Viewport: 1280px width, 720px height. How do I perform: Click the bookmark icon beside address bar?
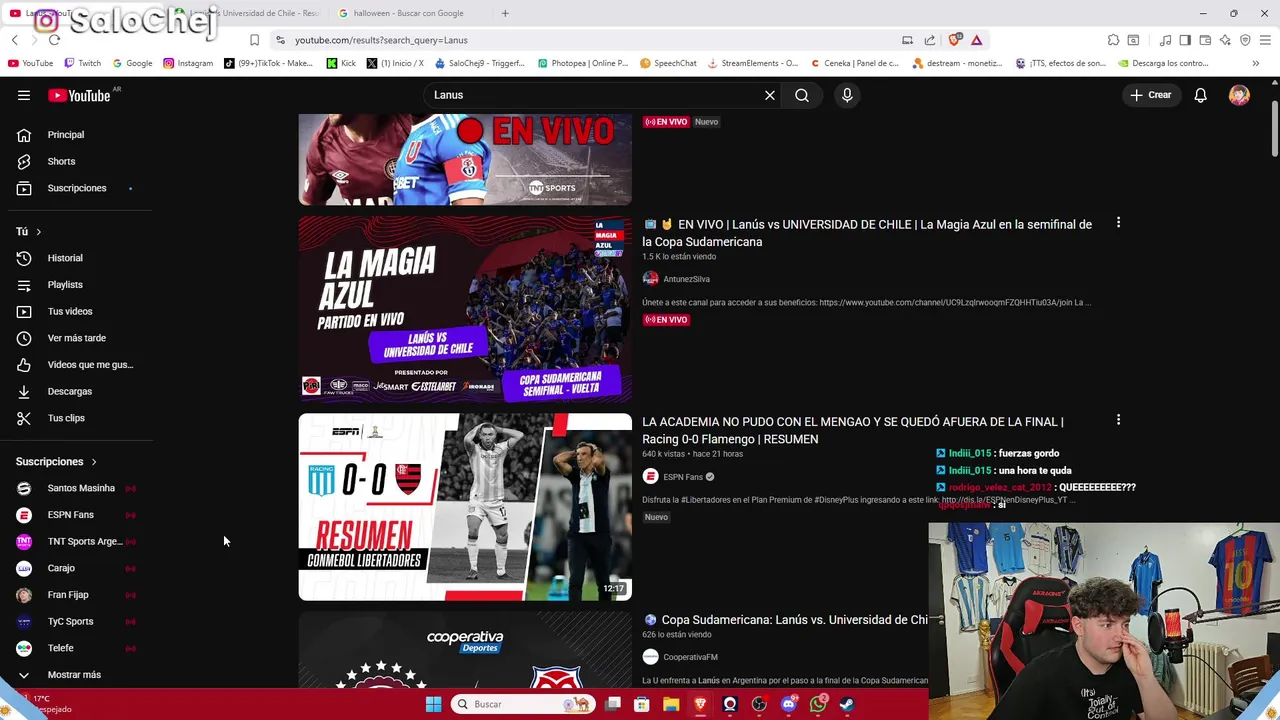(254, 40)
